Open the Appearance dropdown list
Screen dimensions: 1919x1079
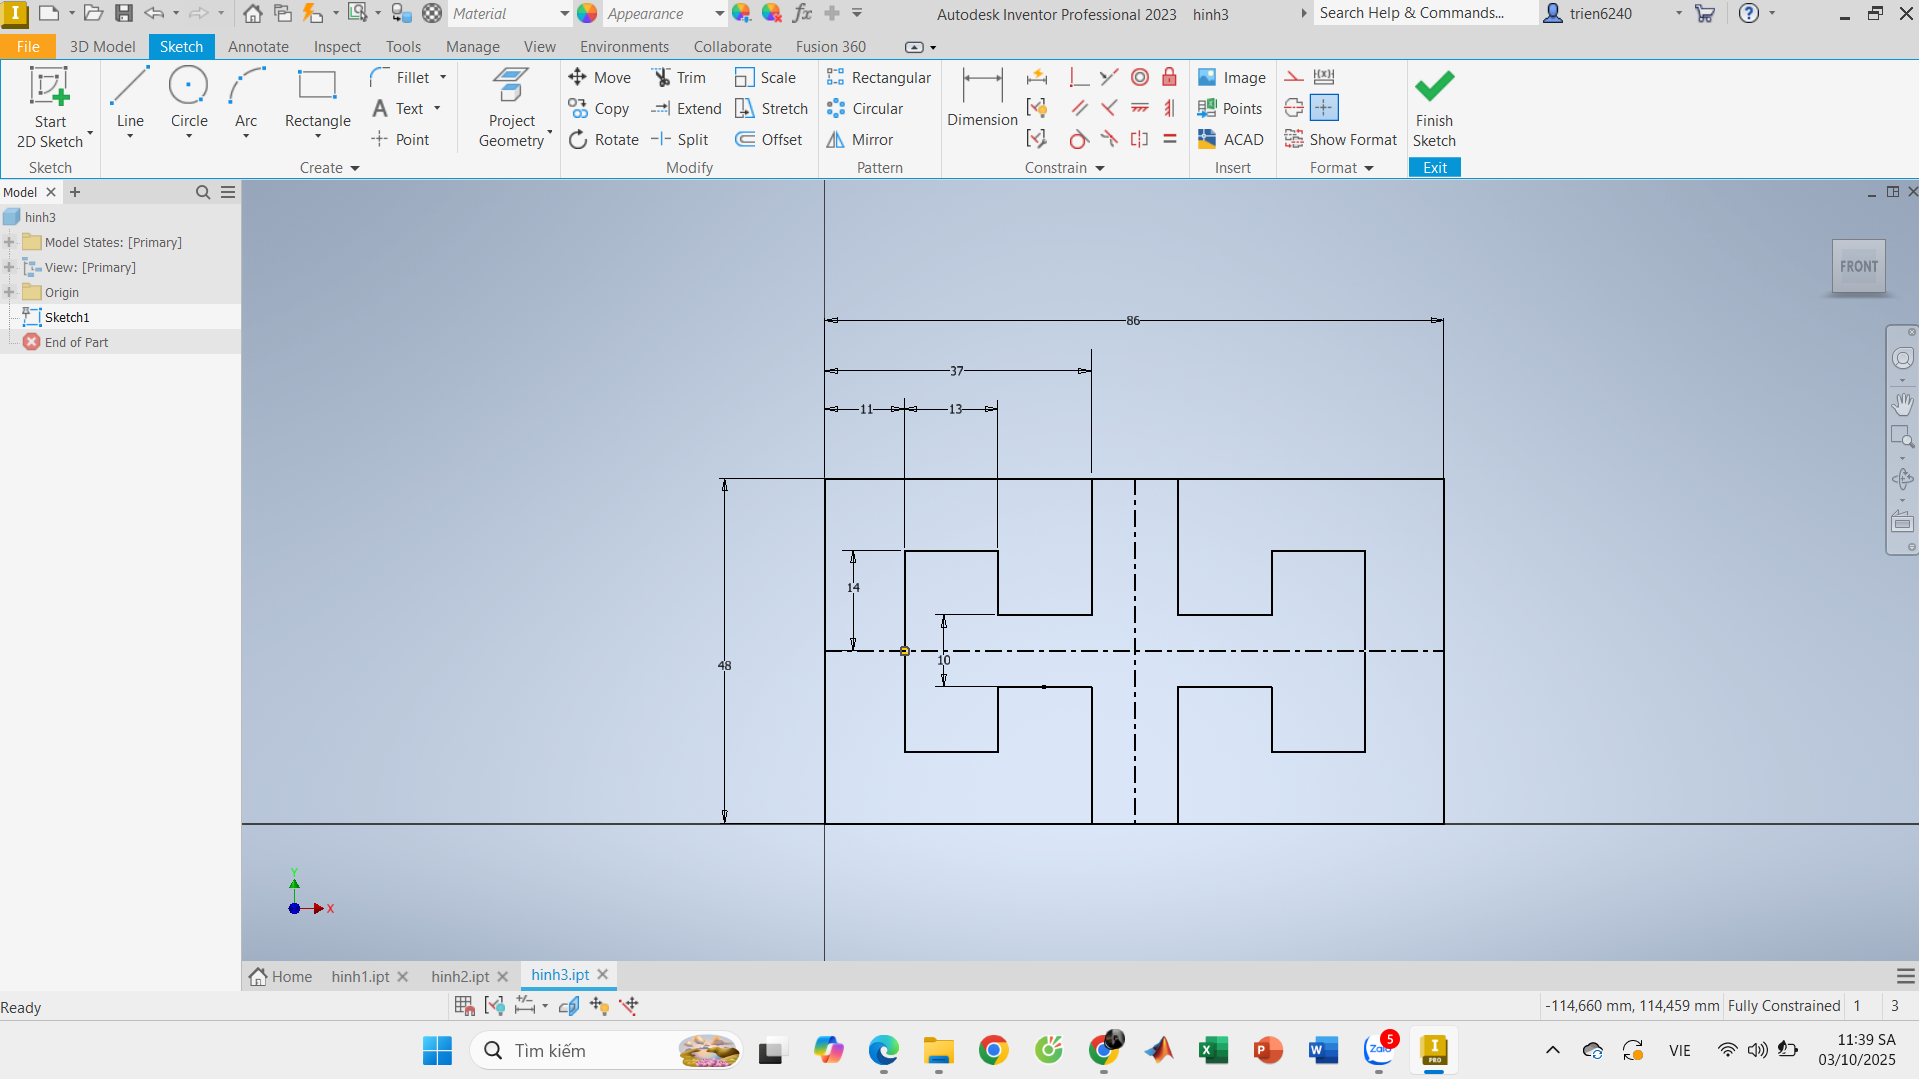pyautogui.click(x=718, y=14)
